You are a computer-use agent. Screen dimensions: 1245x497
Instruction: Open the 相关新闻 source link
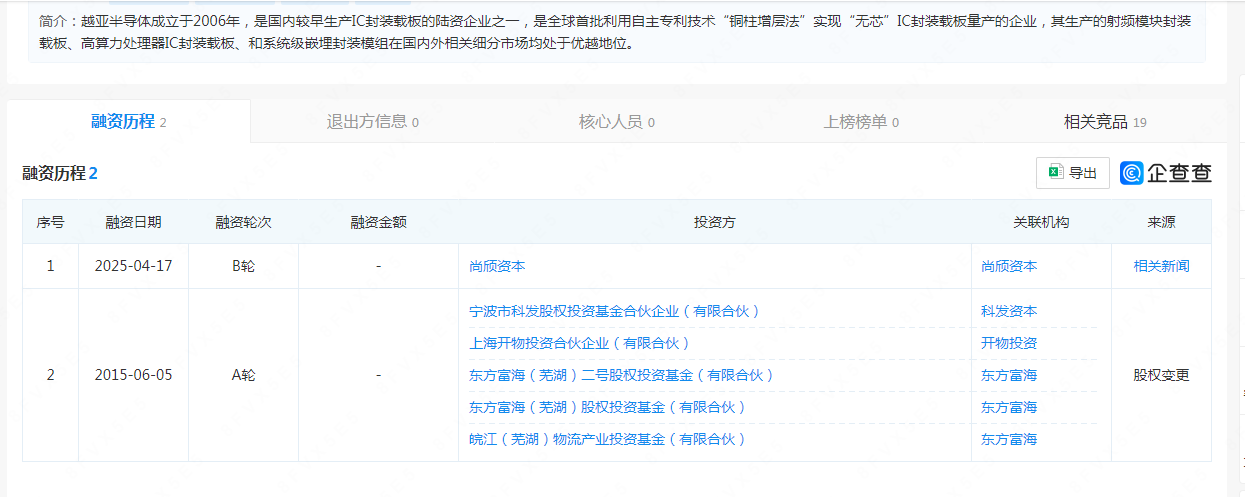[1161, 266]
